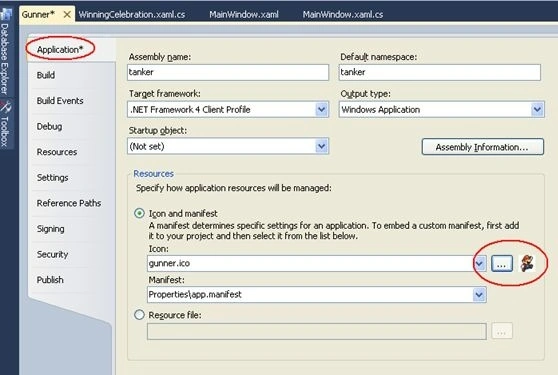558x375 pixels.
Task: Click the gunner icon preview image
Action: 527,263
